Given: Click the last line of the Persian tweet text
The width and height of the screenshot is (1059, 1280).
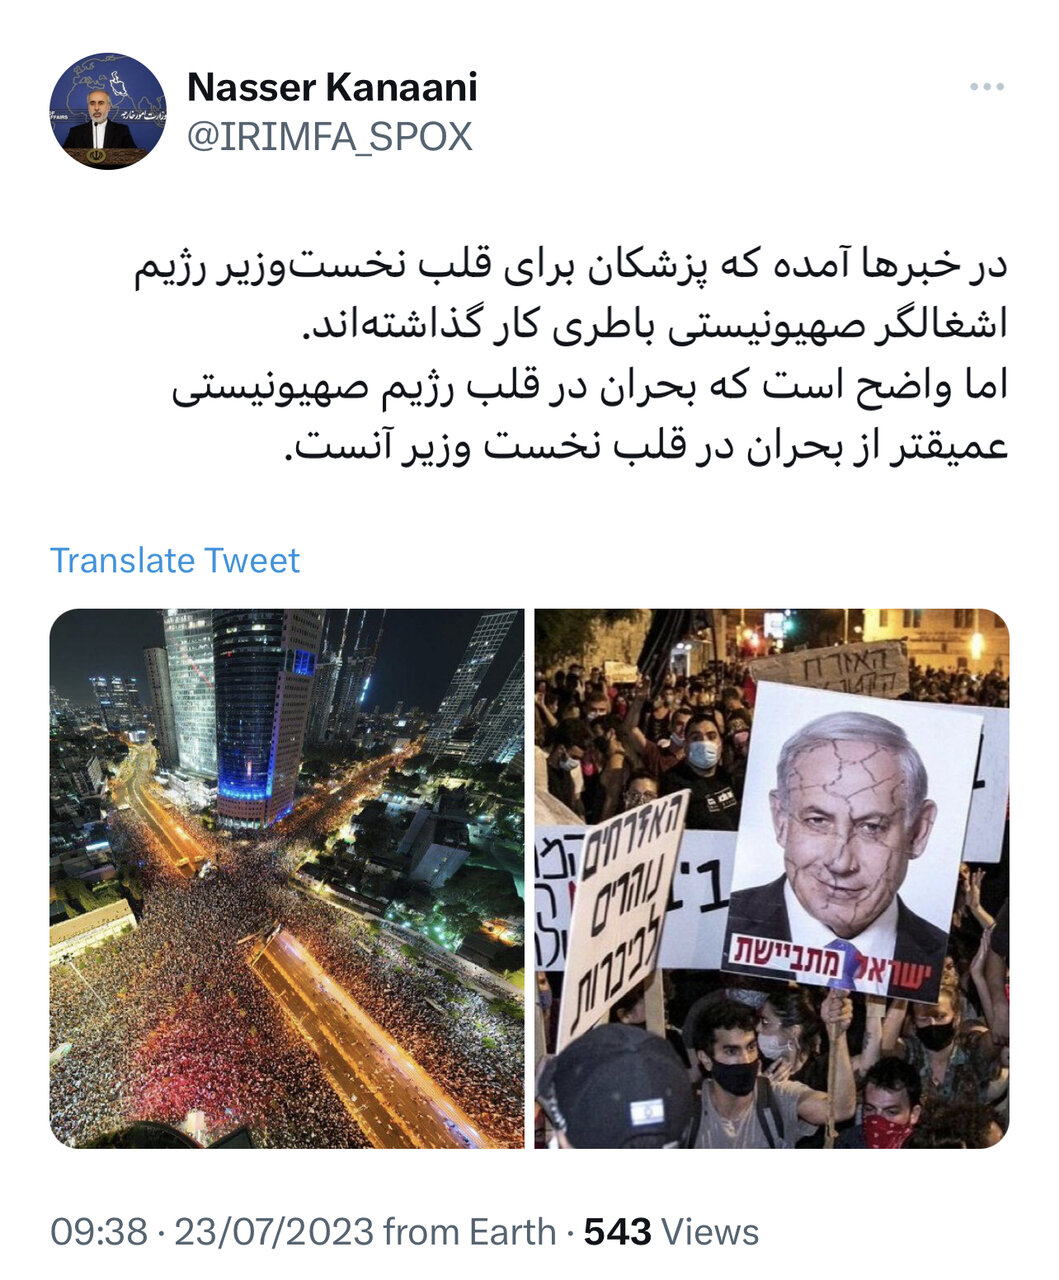Looking at the screenshot, I should pyautogui.click(x=647, y=446).
